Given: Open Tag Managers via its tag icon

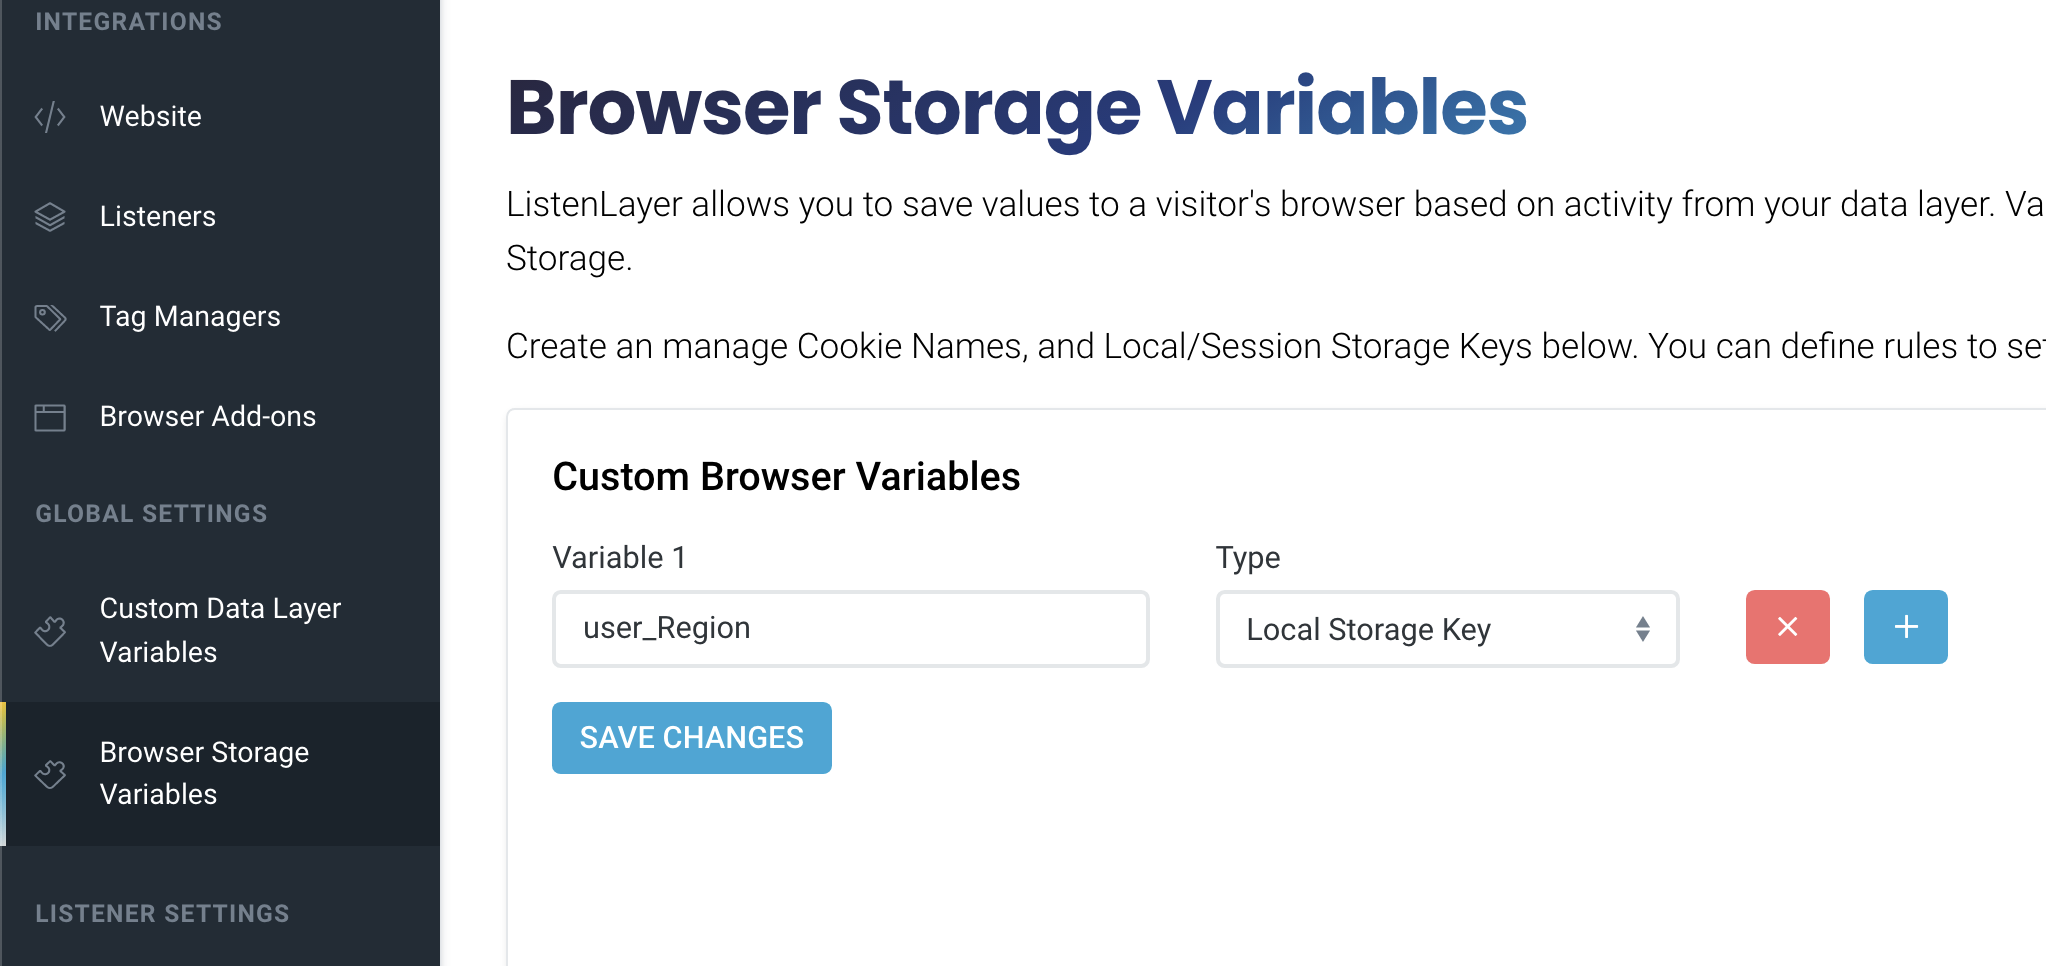Looking at the screenshot, I should (x=50, y=317).
